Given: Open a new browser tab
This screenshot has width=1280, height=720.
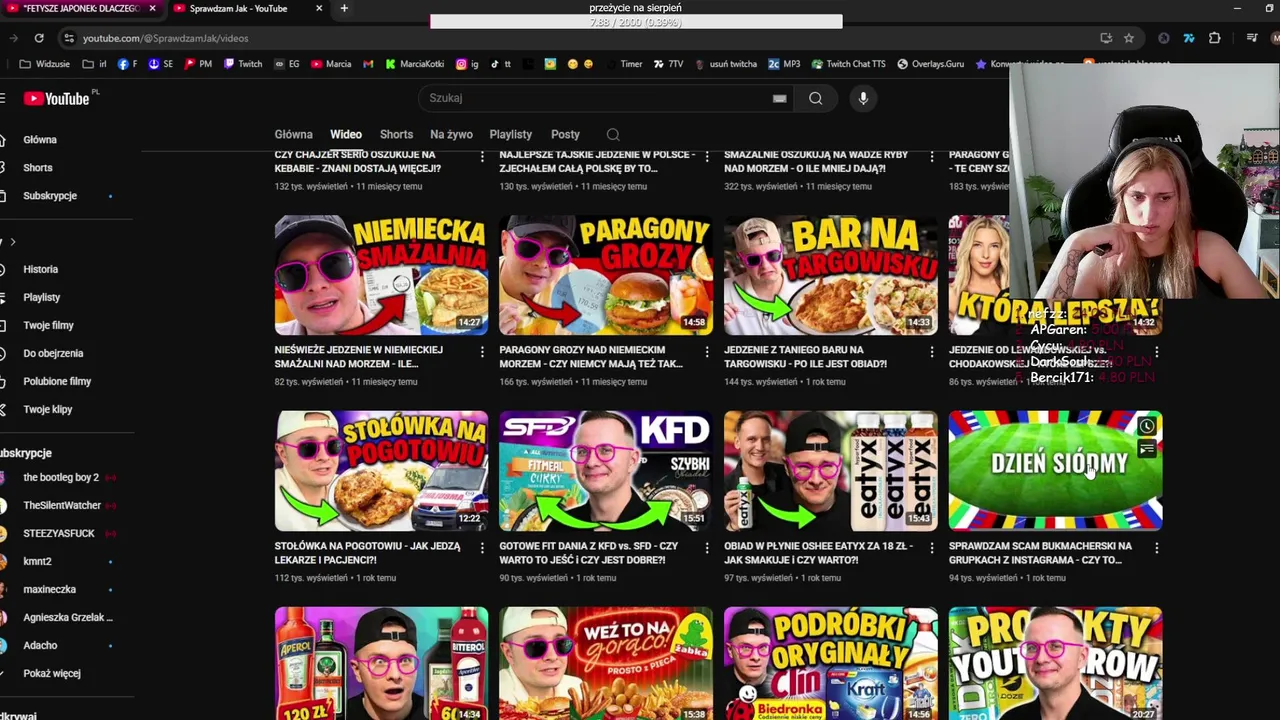Looking at the screenshot, I should pos(344,8).
